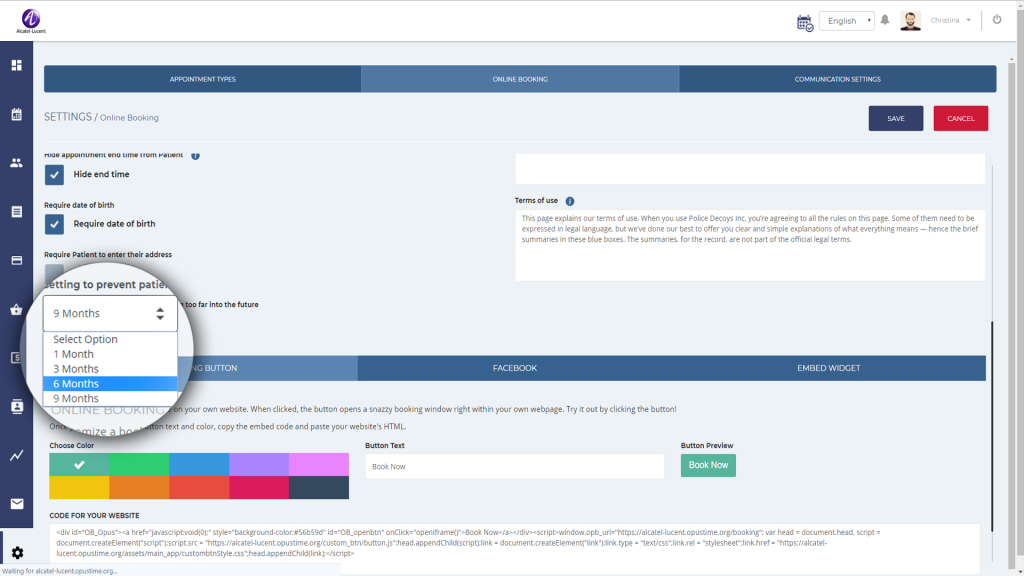Image resolution: width=1024 pixels, height=576 pixels.
Task: Choose the bright green color swatch
Action: (x=139, y=464)
